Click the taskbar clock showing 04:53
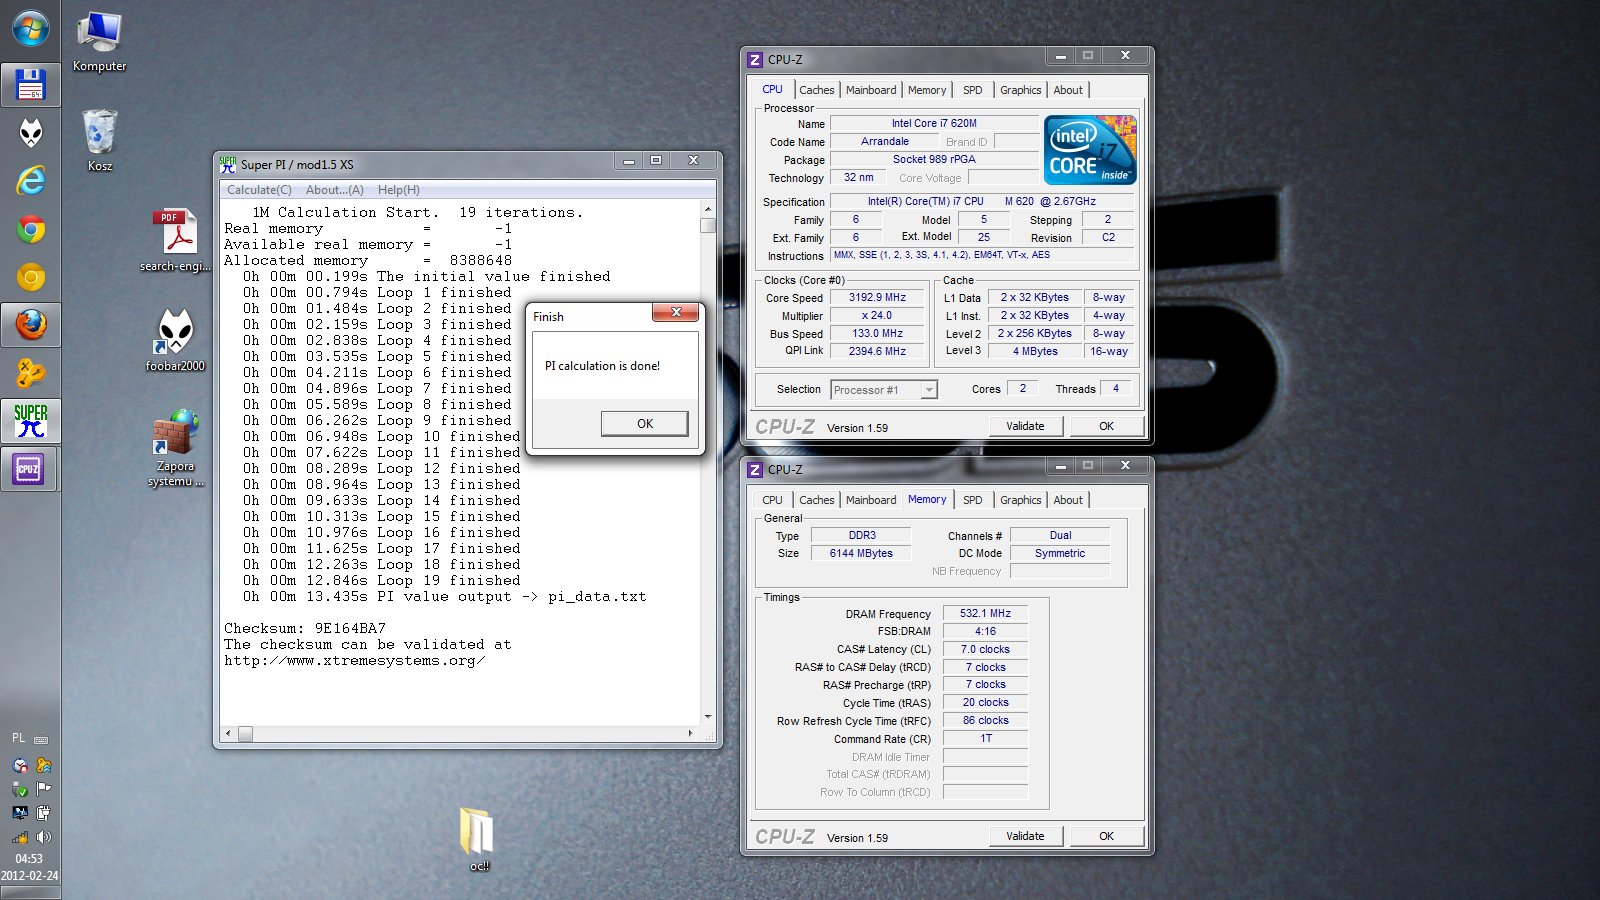Screen dimensions: 1600x900 tap(29, 859)
